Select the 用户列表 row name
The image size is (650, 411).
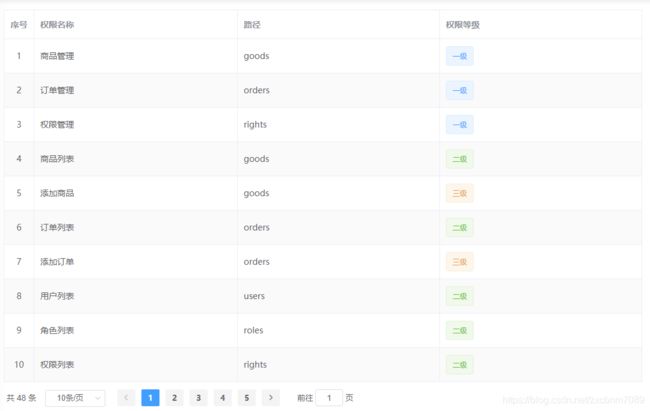point(57,296)
